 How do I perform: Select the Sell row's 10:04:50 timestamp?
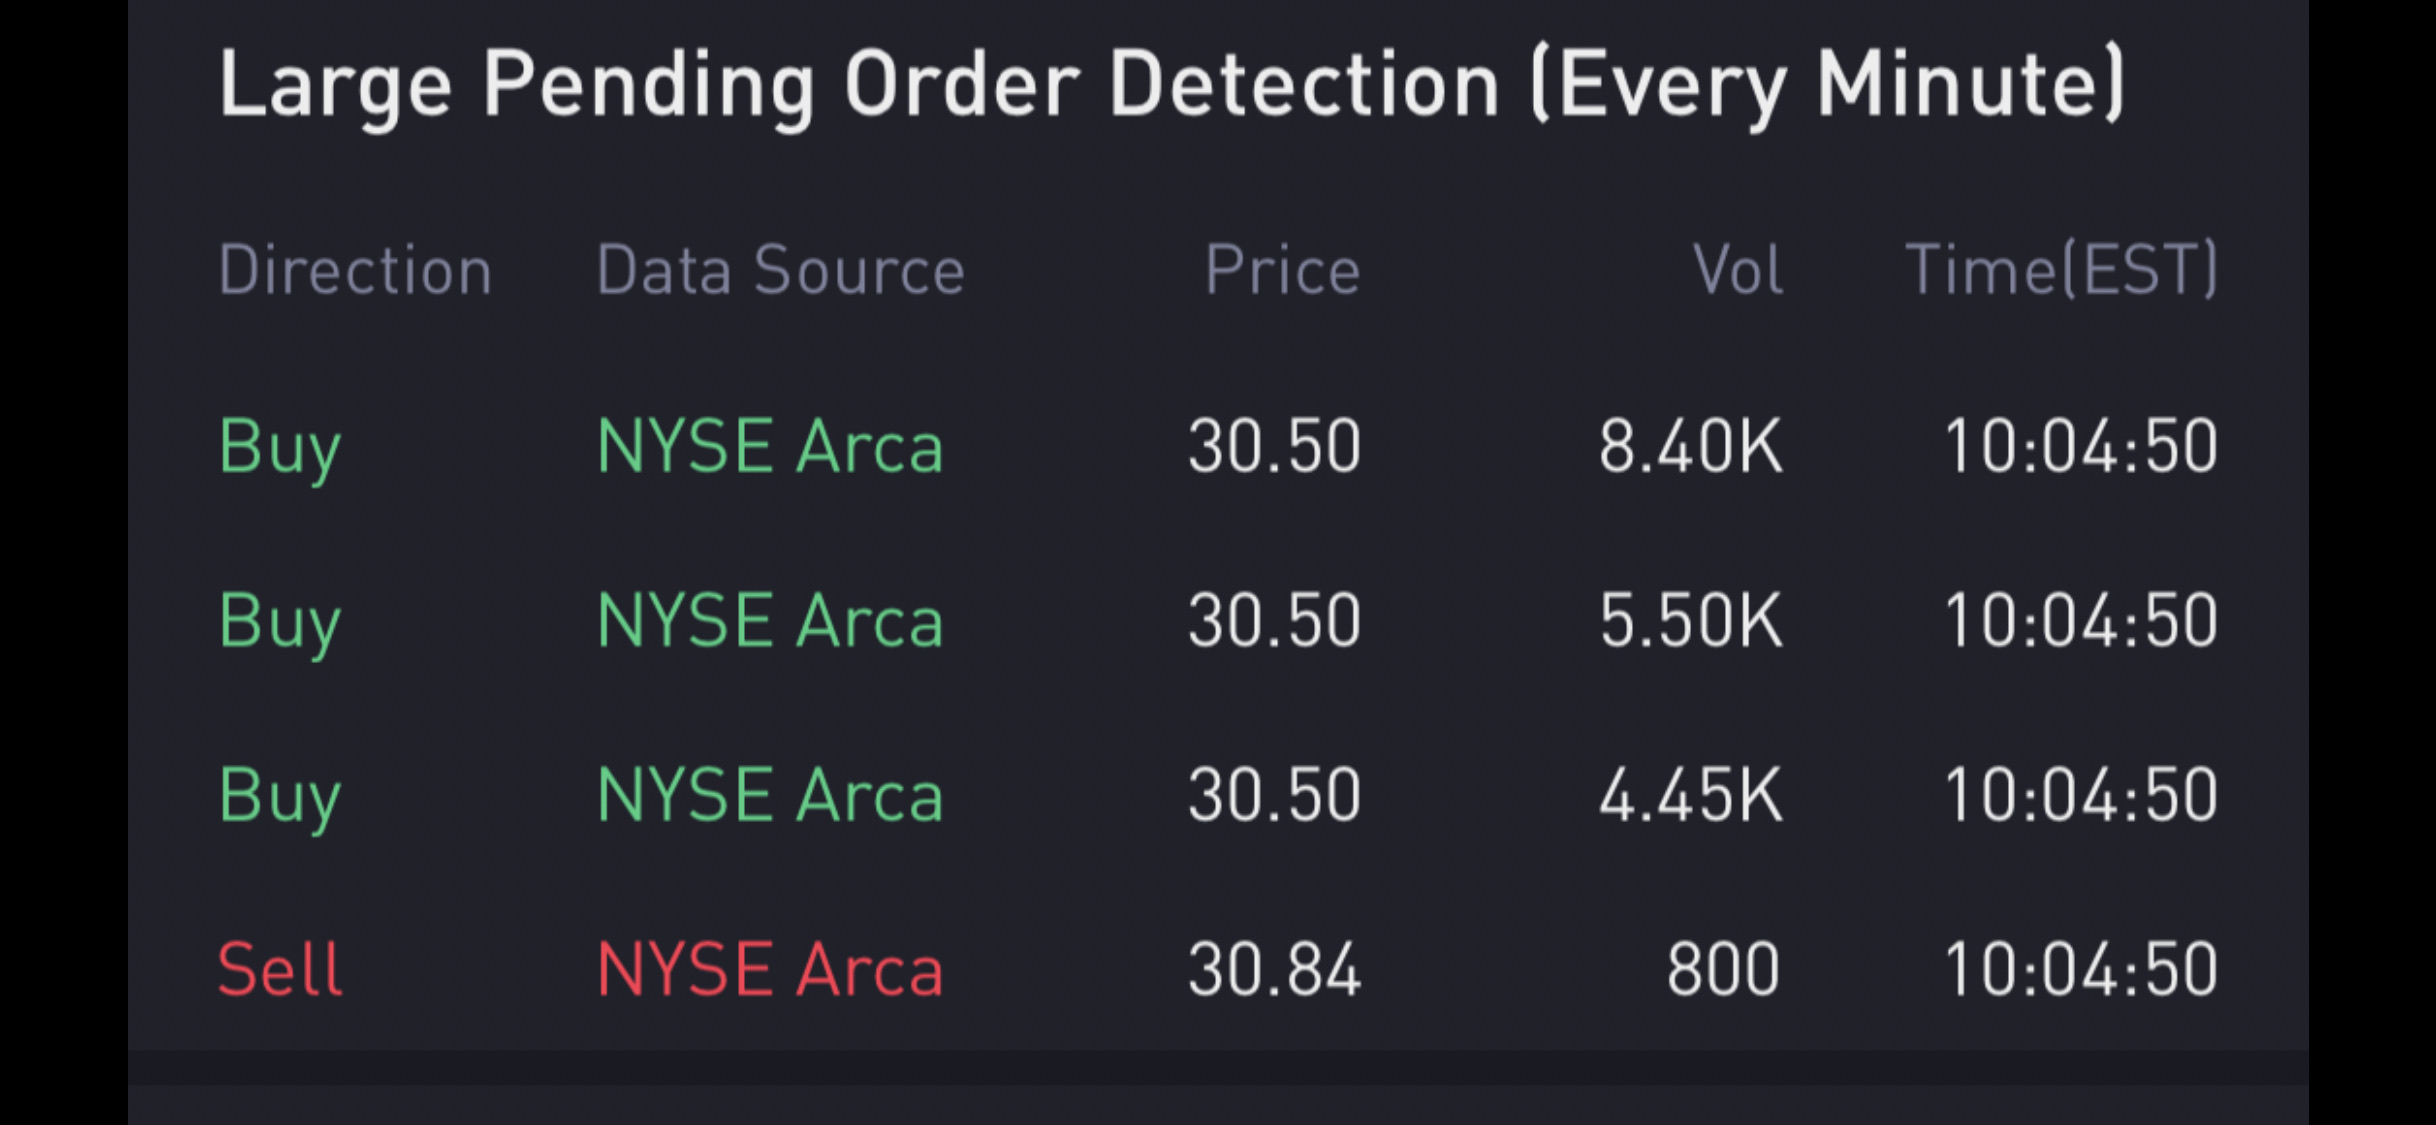click(x=2082, y=970)
